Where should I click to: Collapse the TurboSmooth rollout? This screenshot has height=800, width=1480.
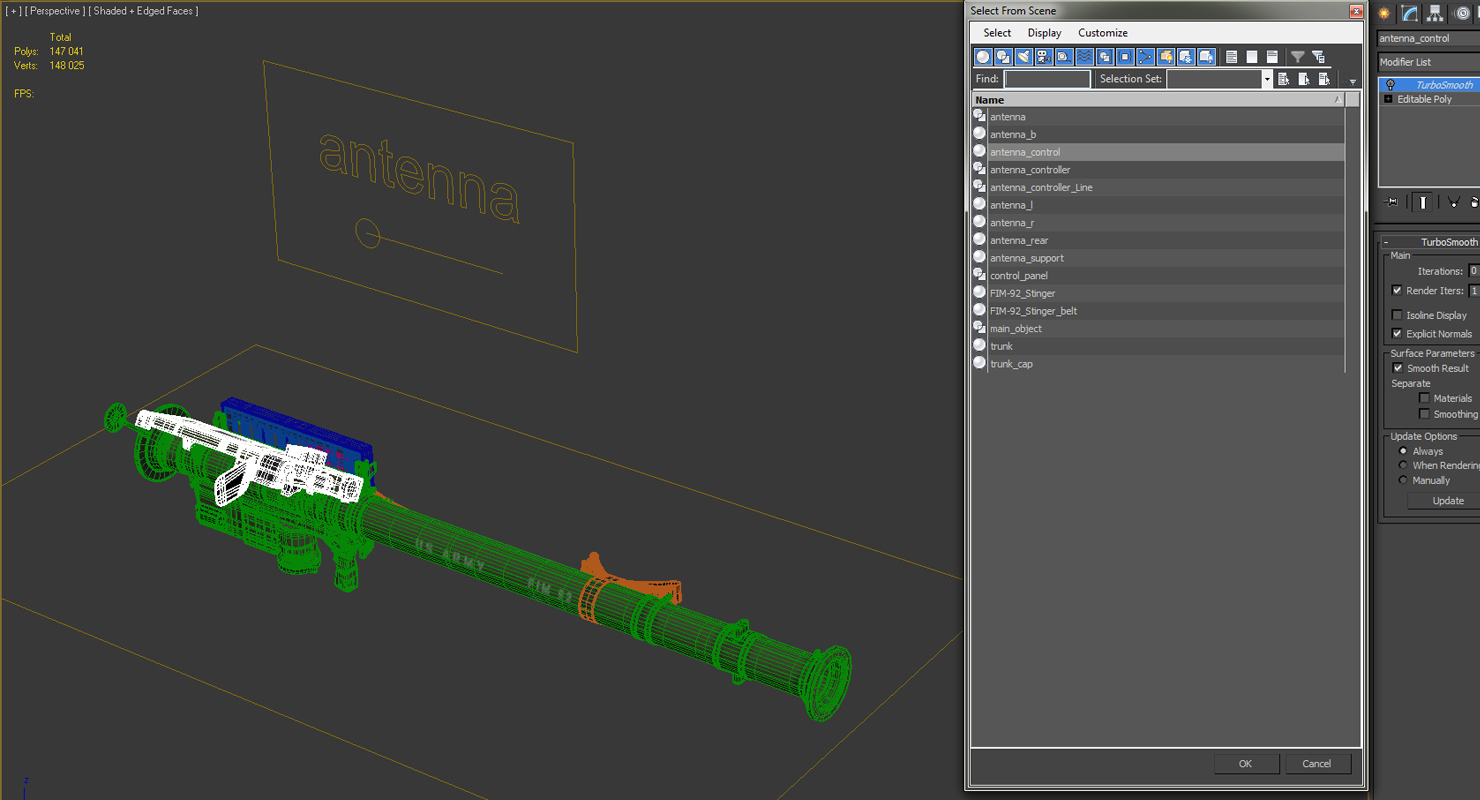(1386, 242)
